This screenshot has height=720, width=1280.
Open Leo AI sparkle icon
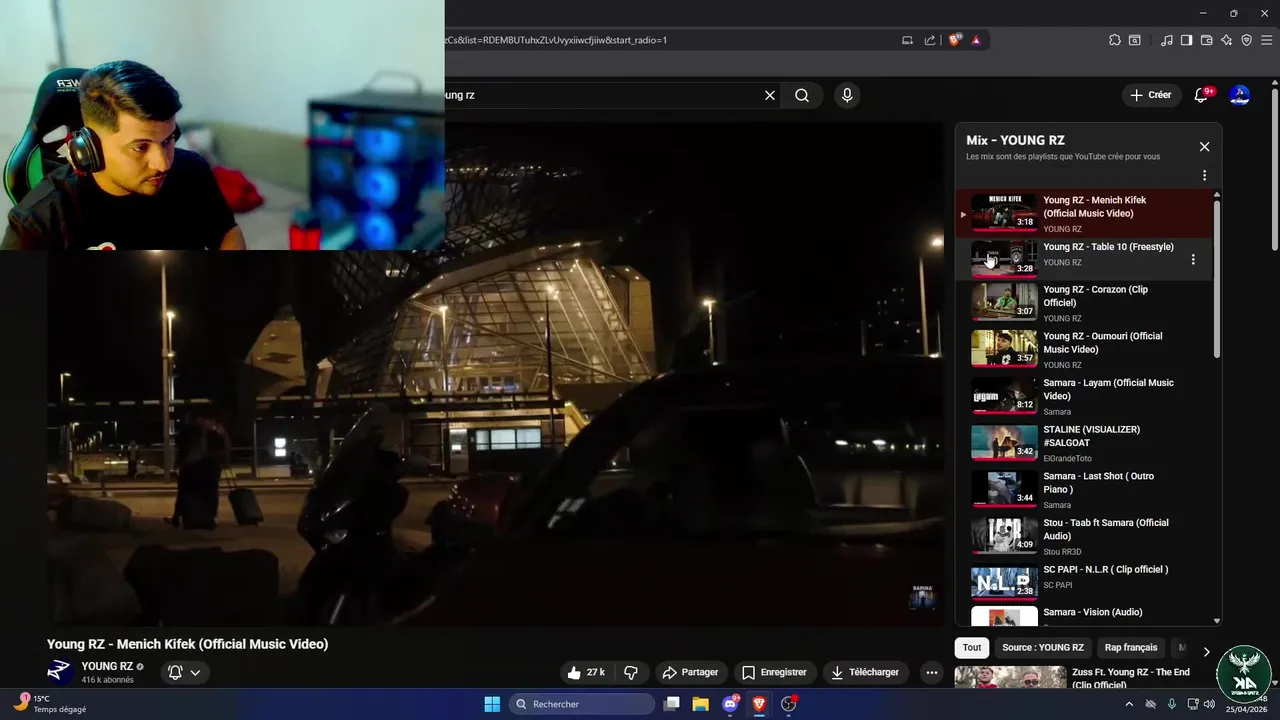(1226, 40)
